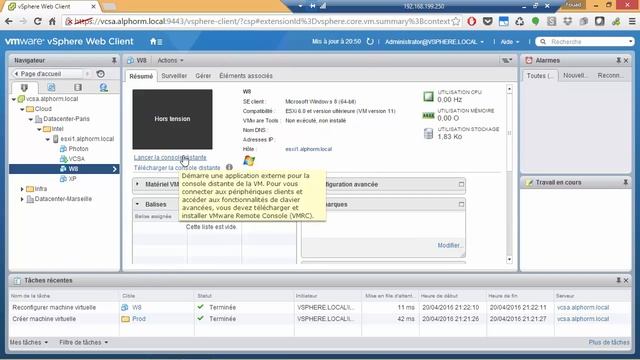Viewport: 640px width, 360px height.
Task: Open the Filtre de tâches dropdown
Action: click(x=84, y=342)
